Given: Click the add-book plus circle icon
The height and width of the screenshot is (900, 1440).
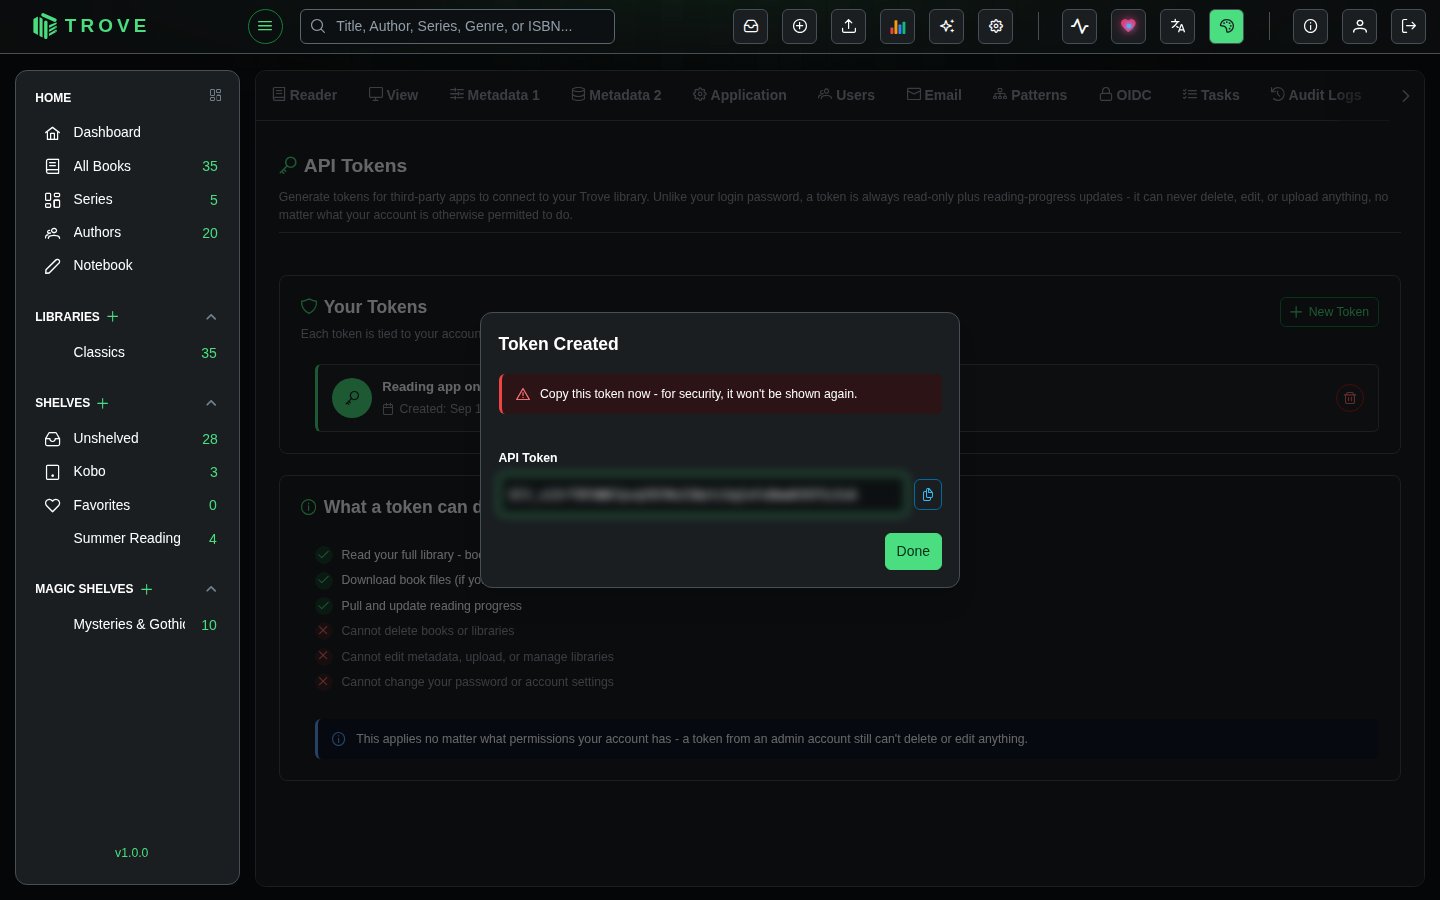Looking at the screenshot, I should tap(800, 26).
